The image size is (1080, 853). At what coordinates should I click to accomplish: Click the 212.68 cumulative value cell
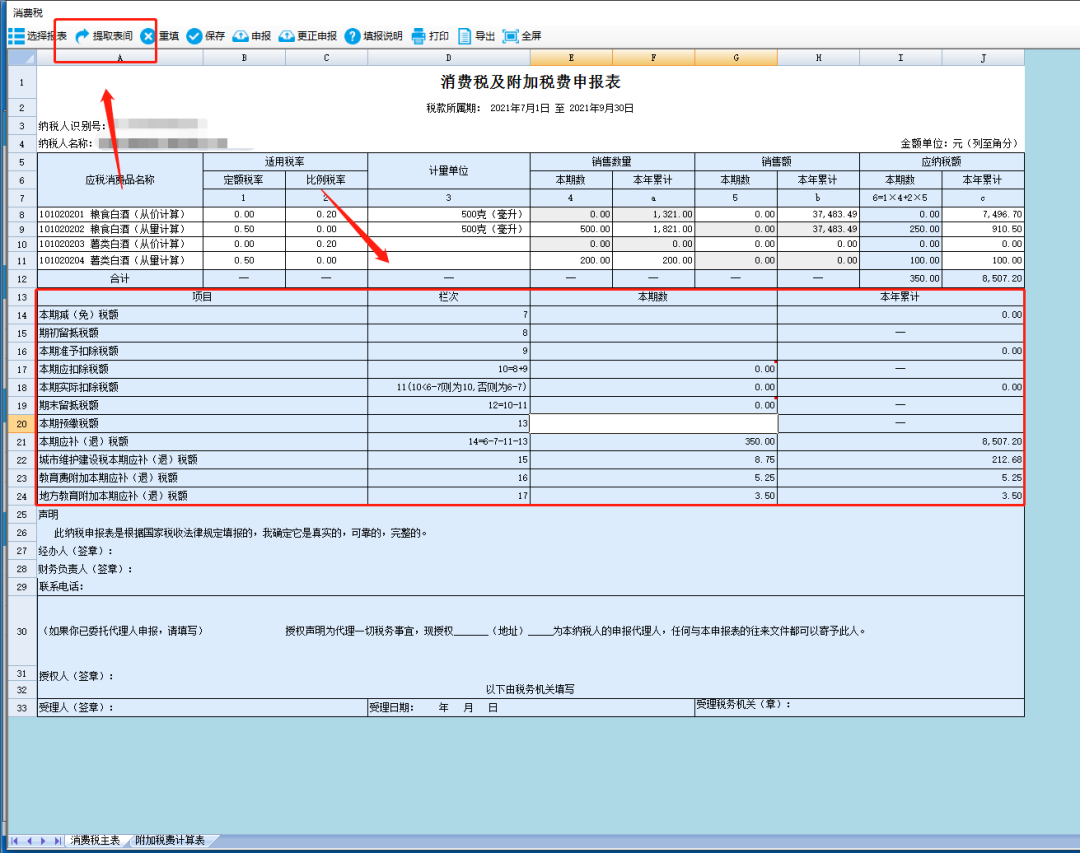pos(901,460)
